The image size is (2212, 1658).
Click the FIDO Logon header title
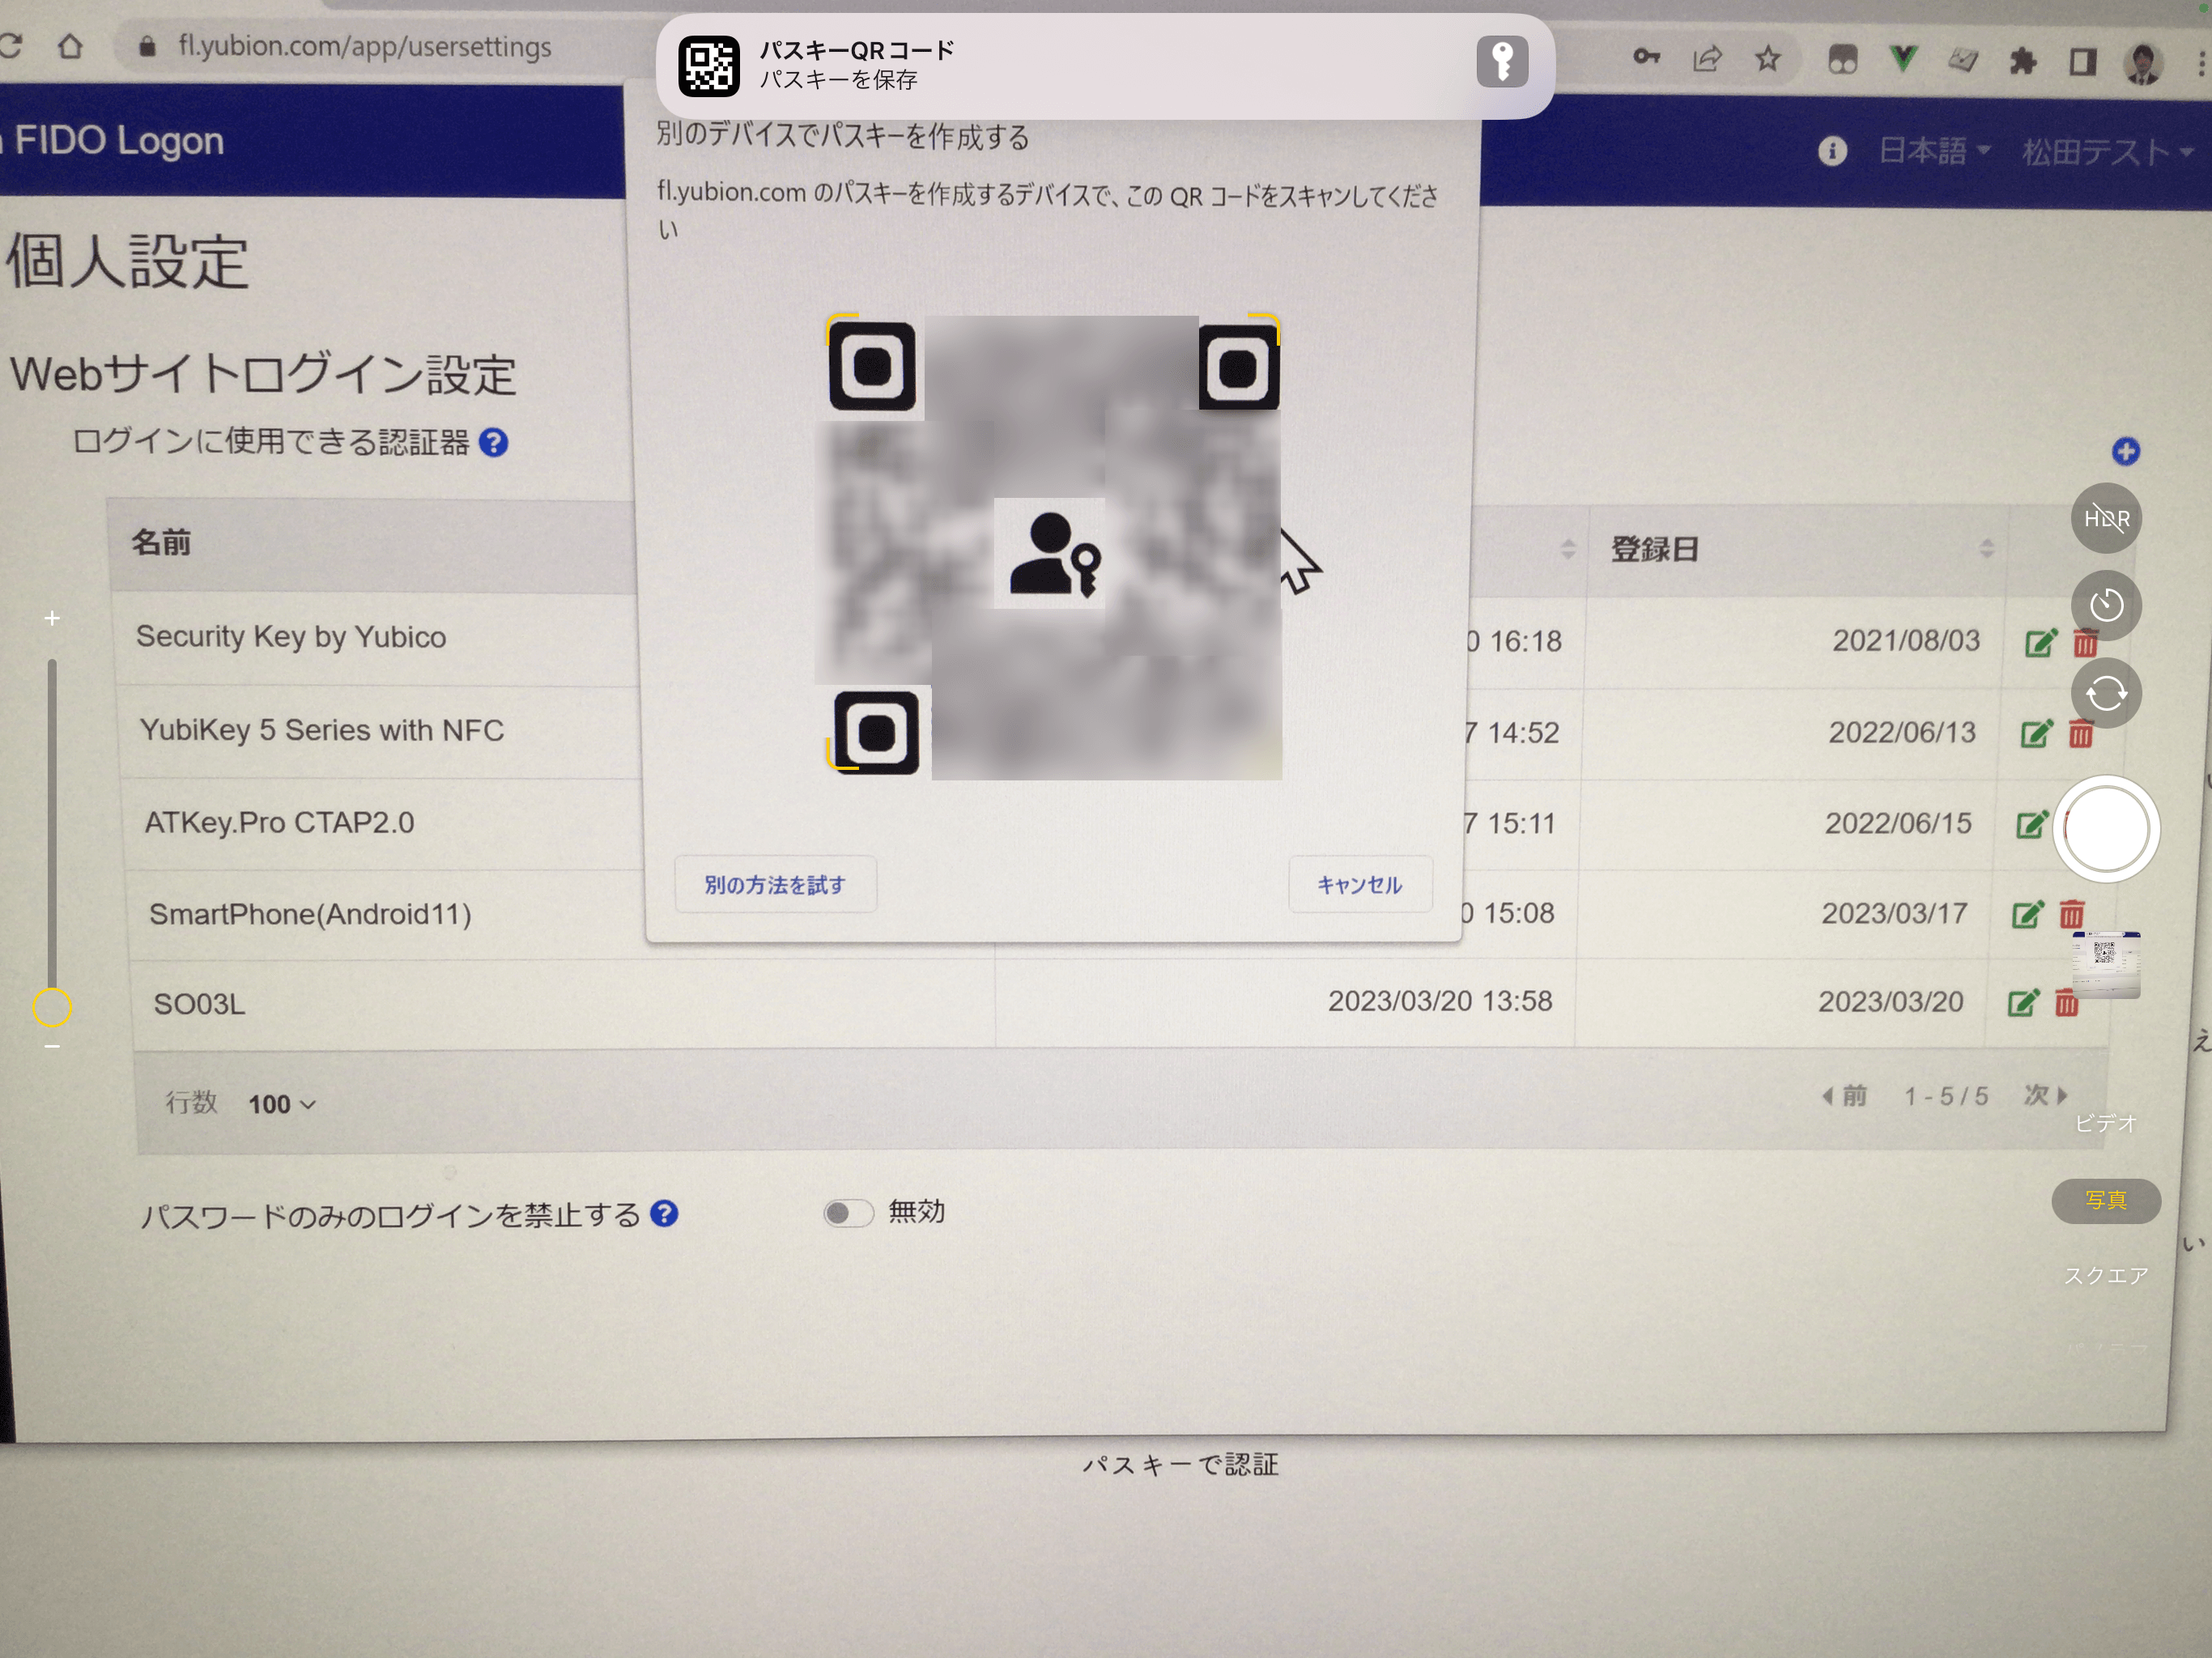click(x=118, y=141)
